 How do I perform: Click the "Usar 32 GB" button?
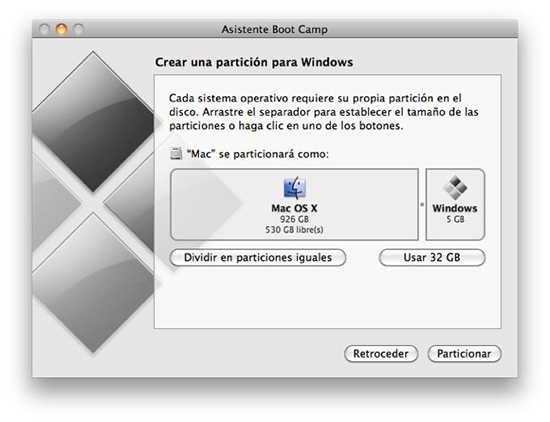(x=432, y=257)
